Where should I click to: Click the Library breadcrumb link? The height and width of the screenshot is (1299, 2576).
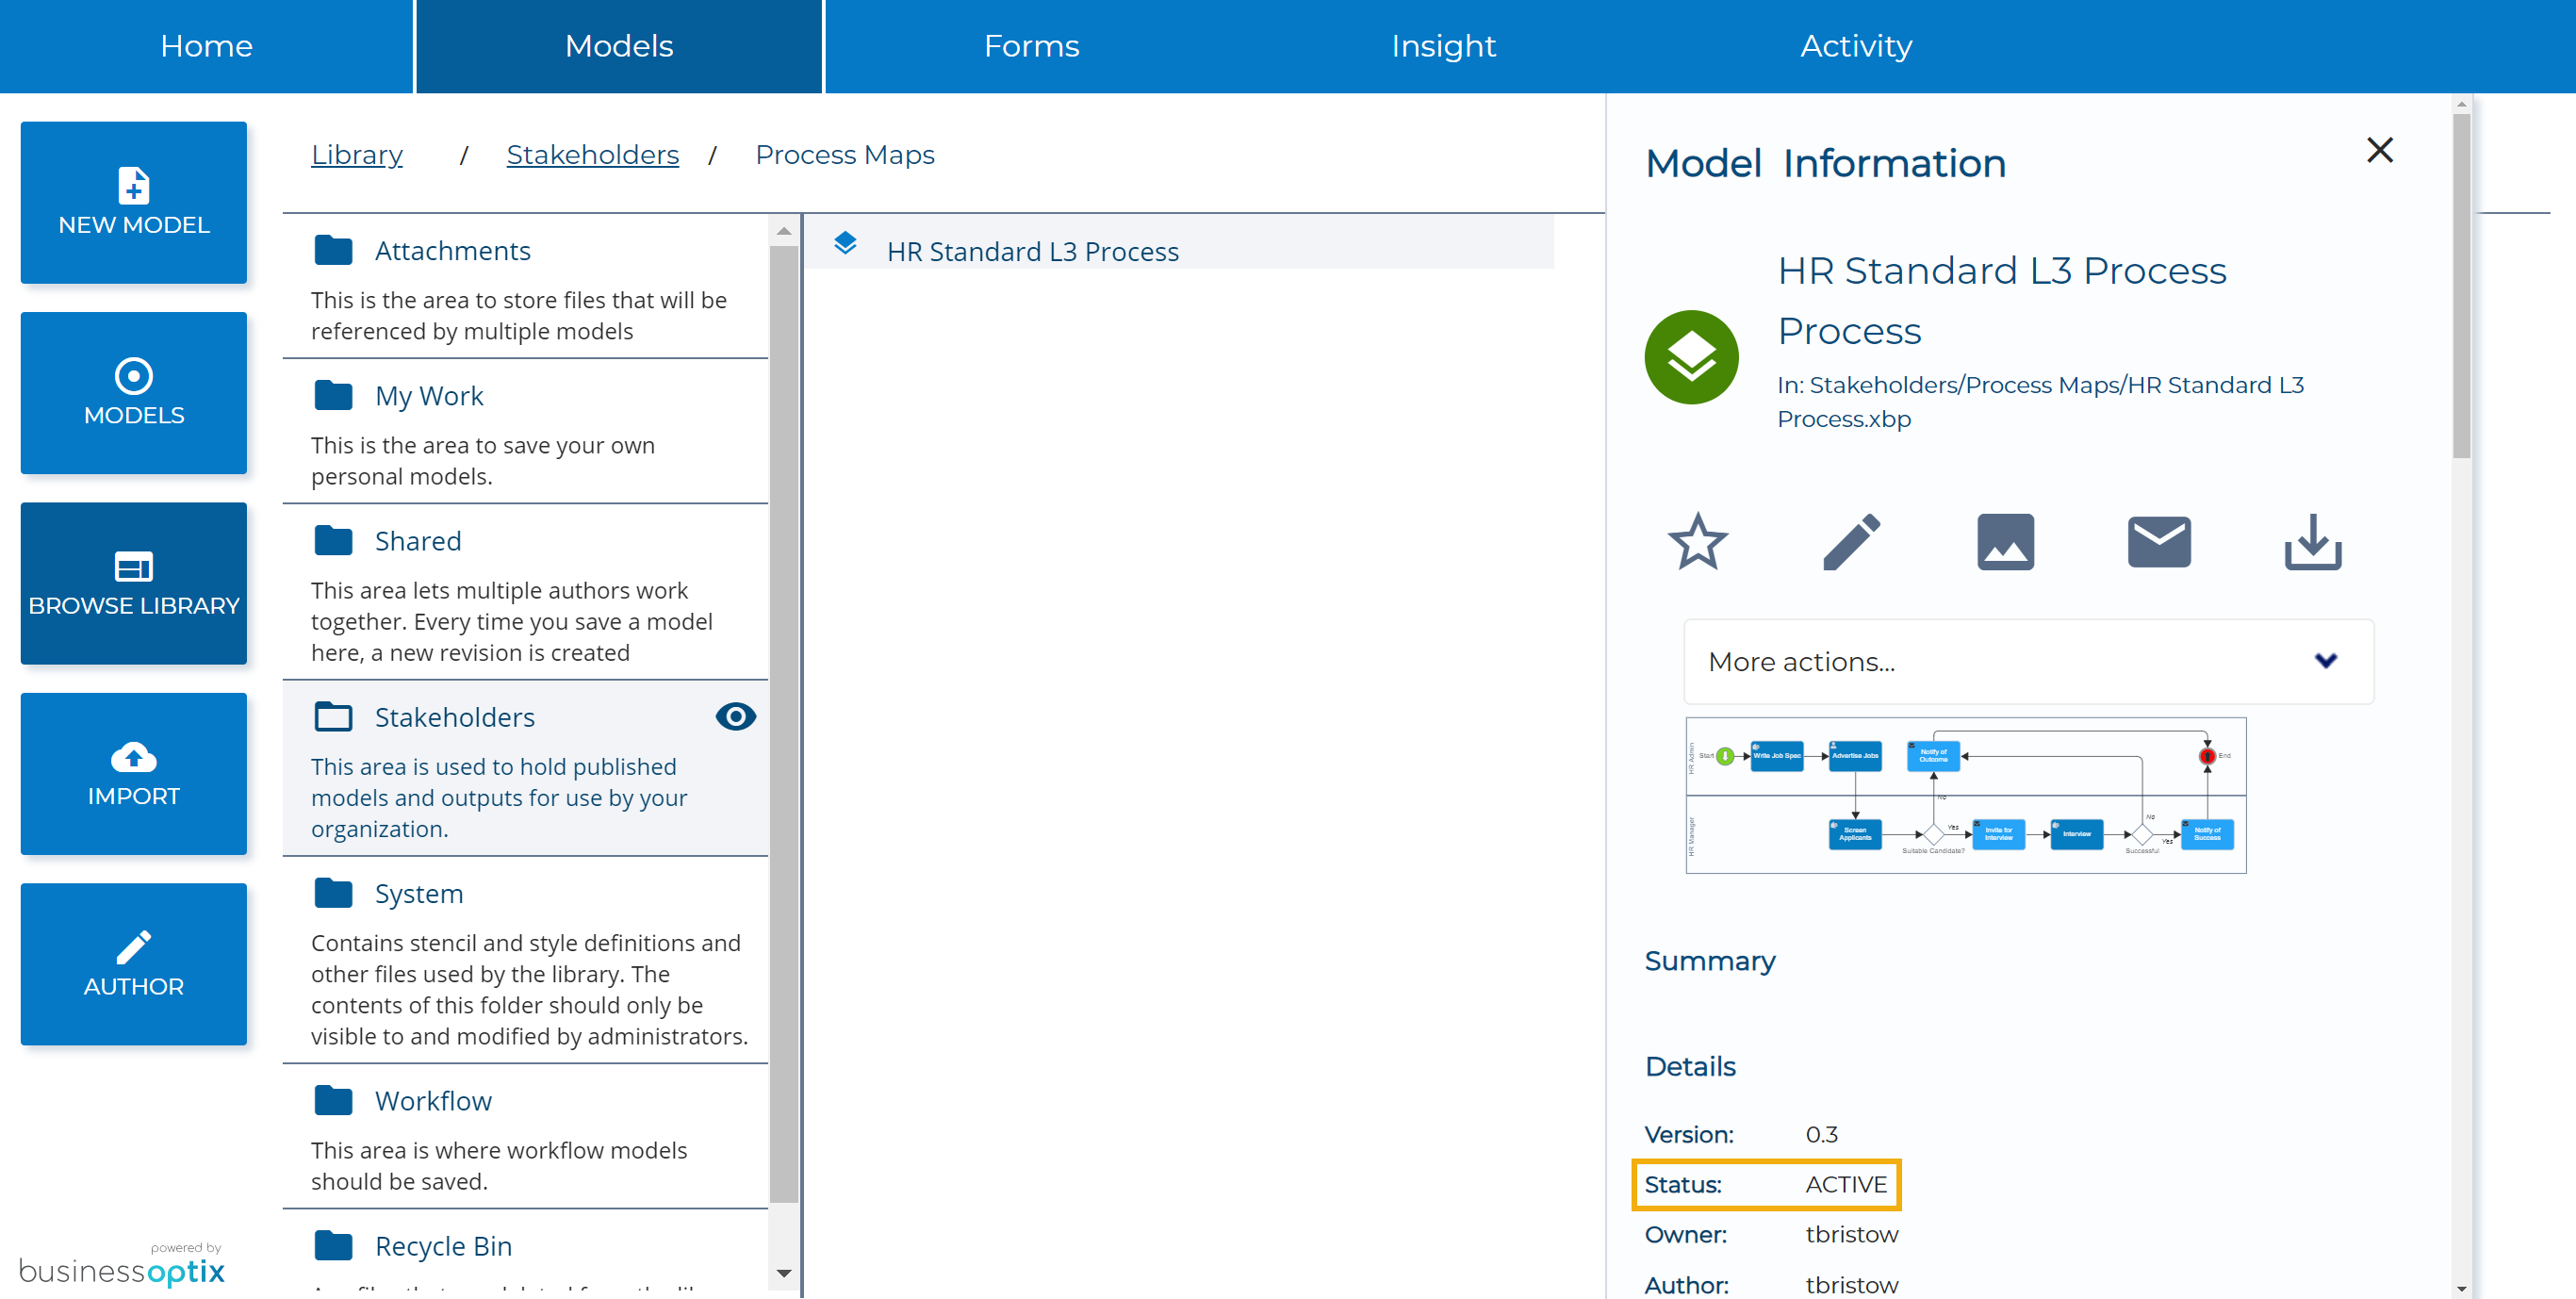pos(356,154)
